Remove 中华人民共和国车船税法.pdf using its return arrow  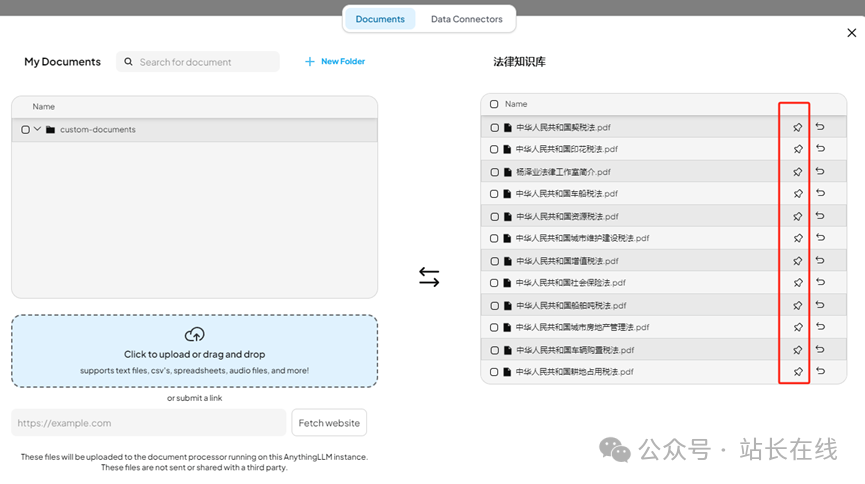pyautogui.click(x=820, y=193)
